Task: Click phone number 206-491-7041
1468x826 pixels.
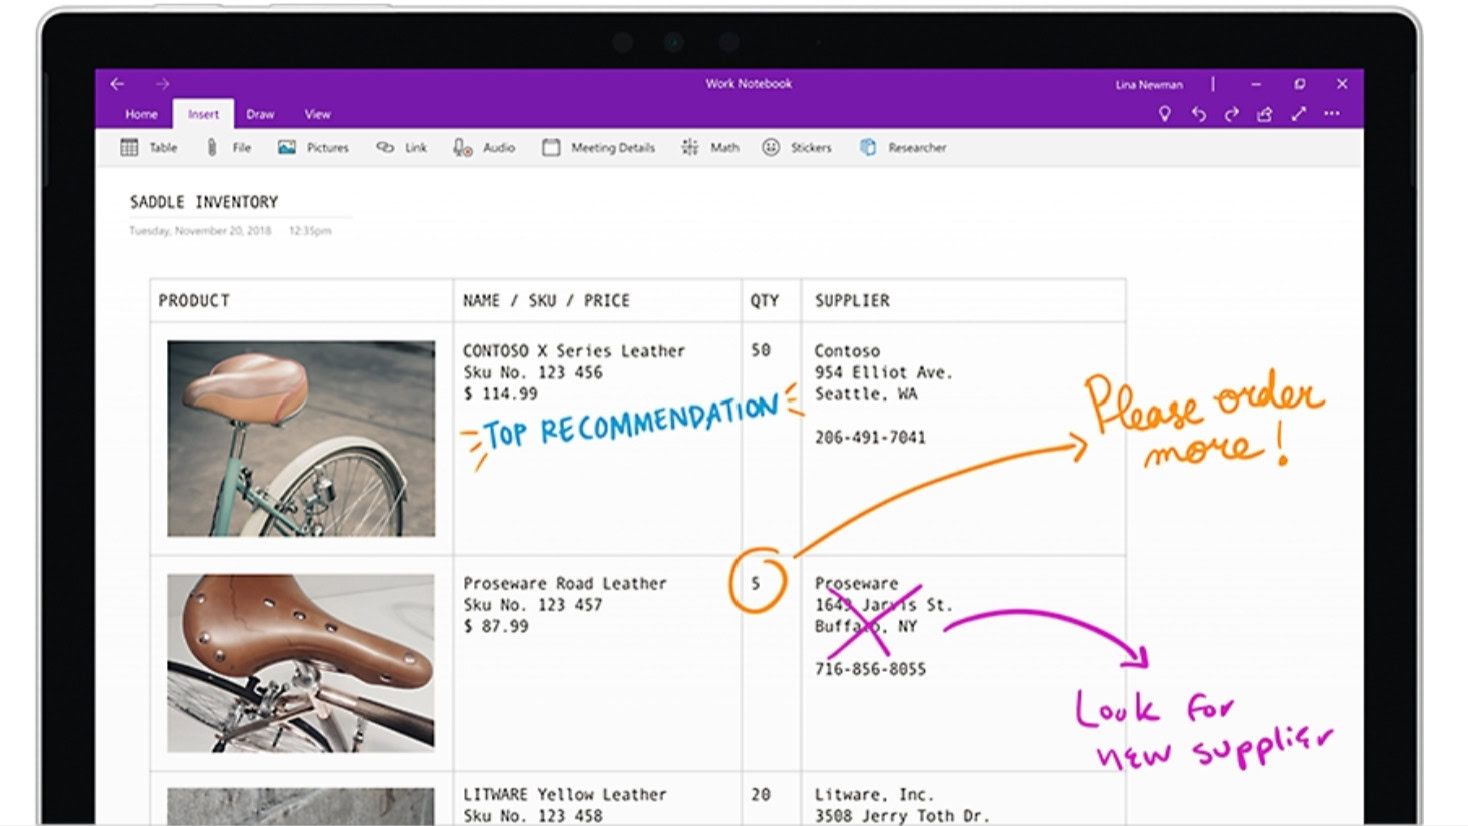Action: pos(870,437)
